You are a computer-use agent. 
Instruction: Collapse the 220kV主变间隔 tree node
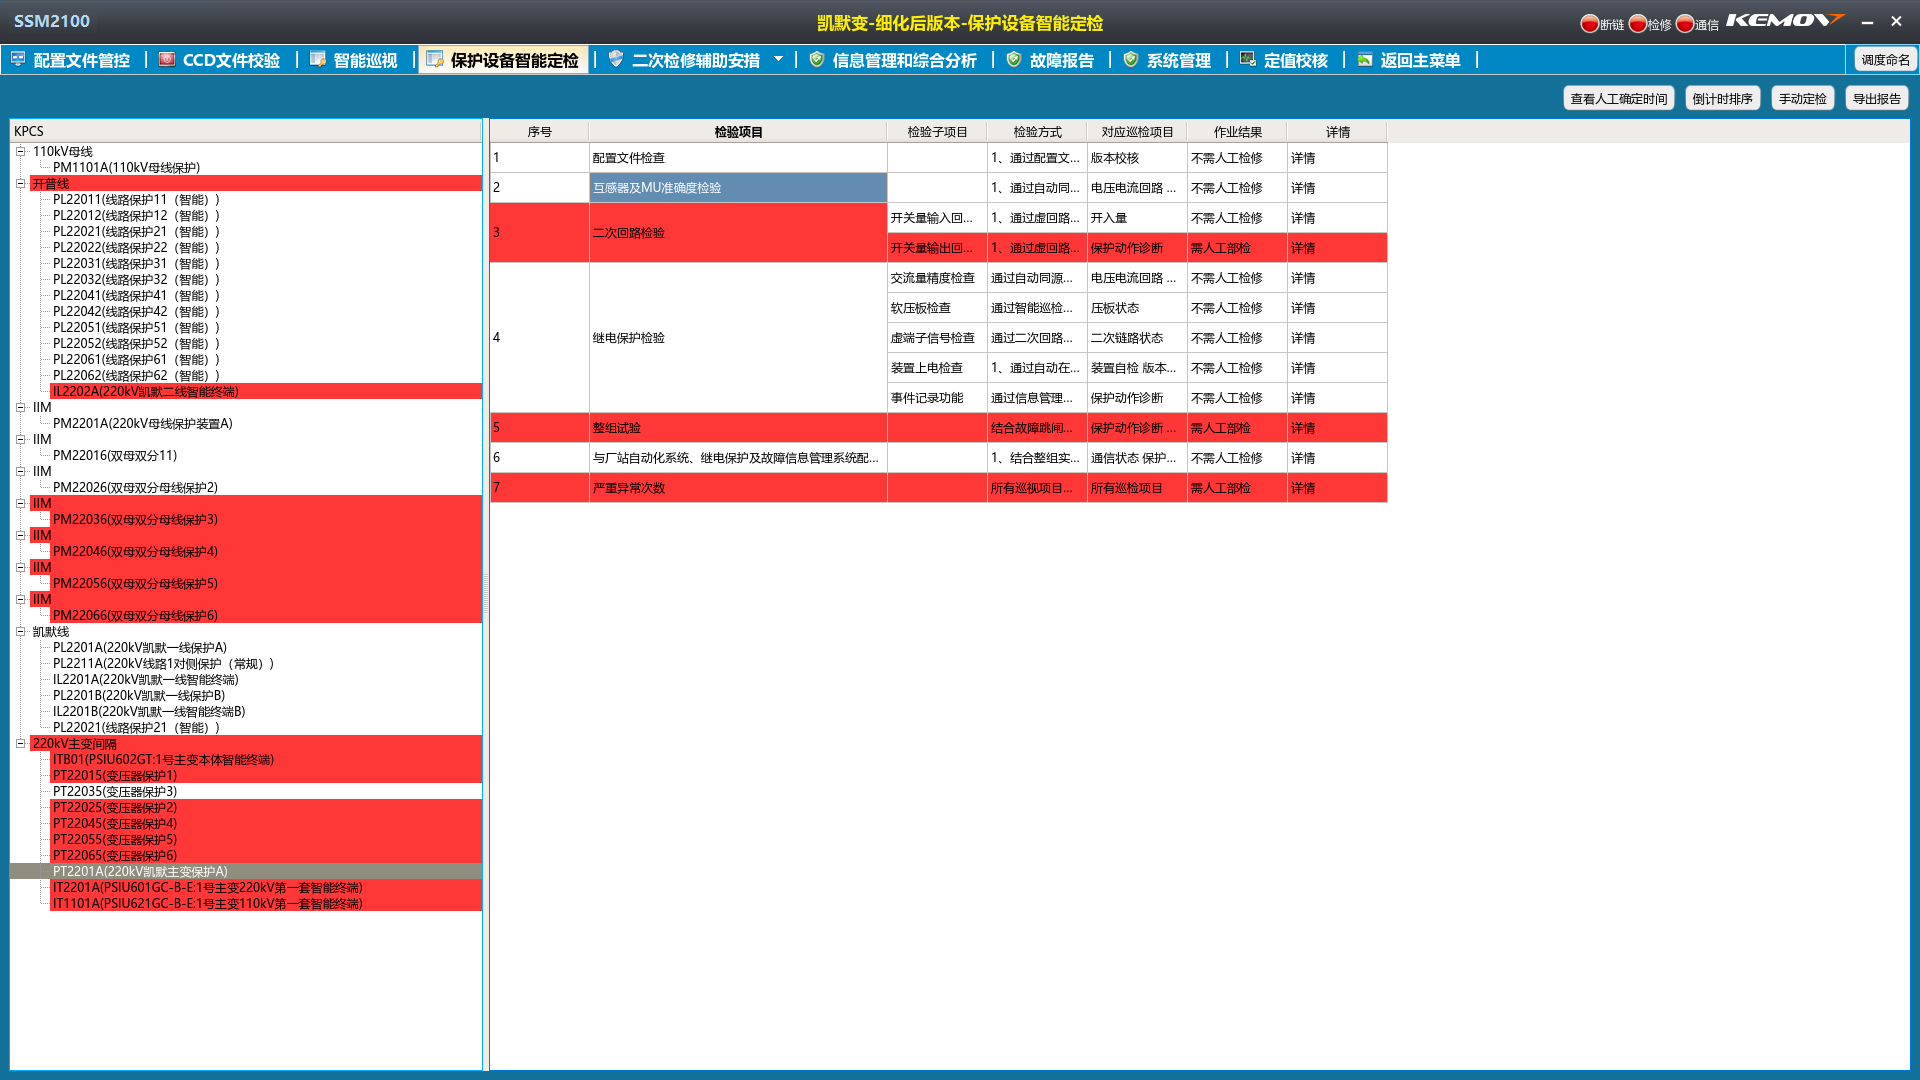point(20,744)
